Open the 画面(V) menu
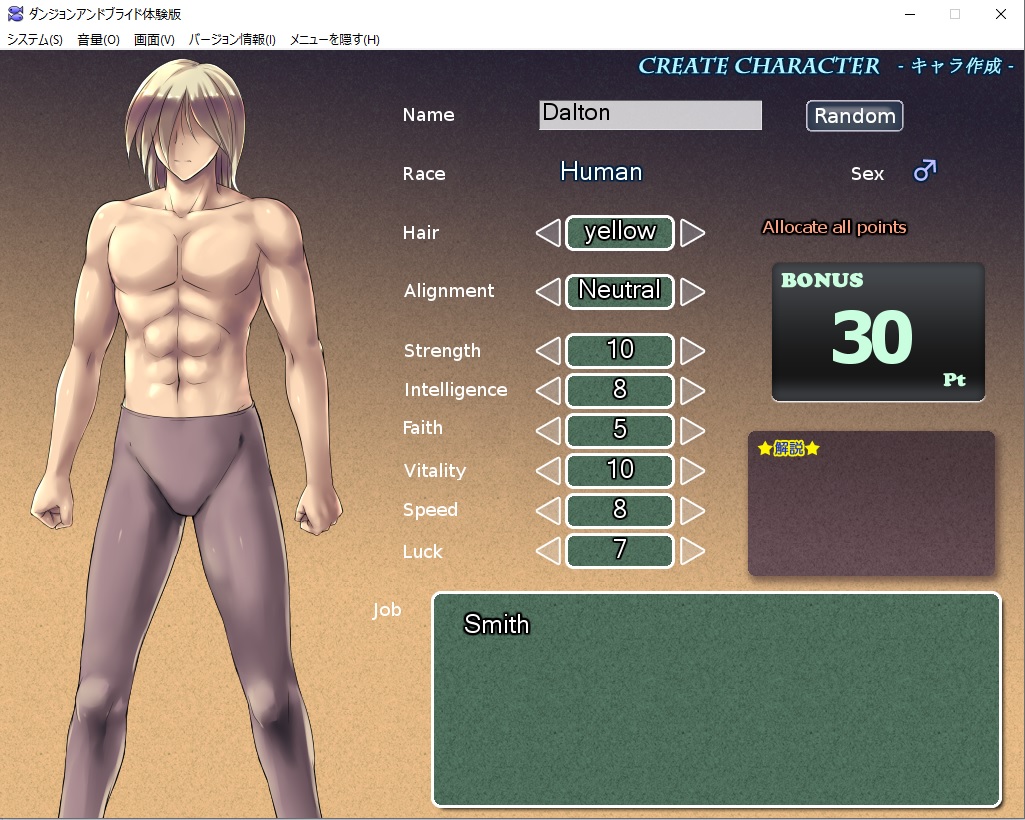This screenshot has width=1025, height=820. coord(154,39)
